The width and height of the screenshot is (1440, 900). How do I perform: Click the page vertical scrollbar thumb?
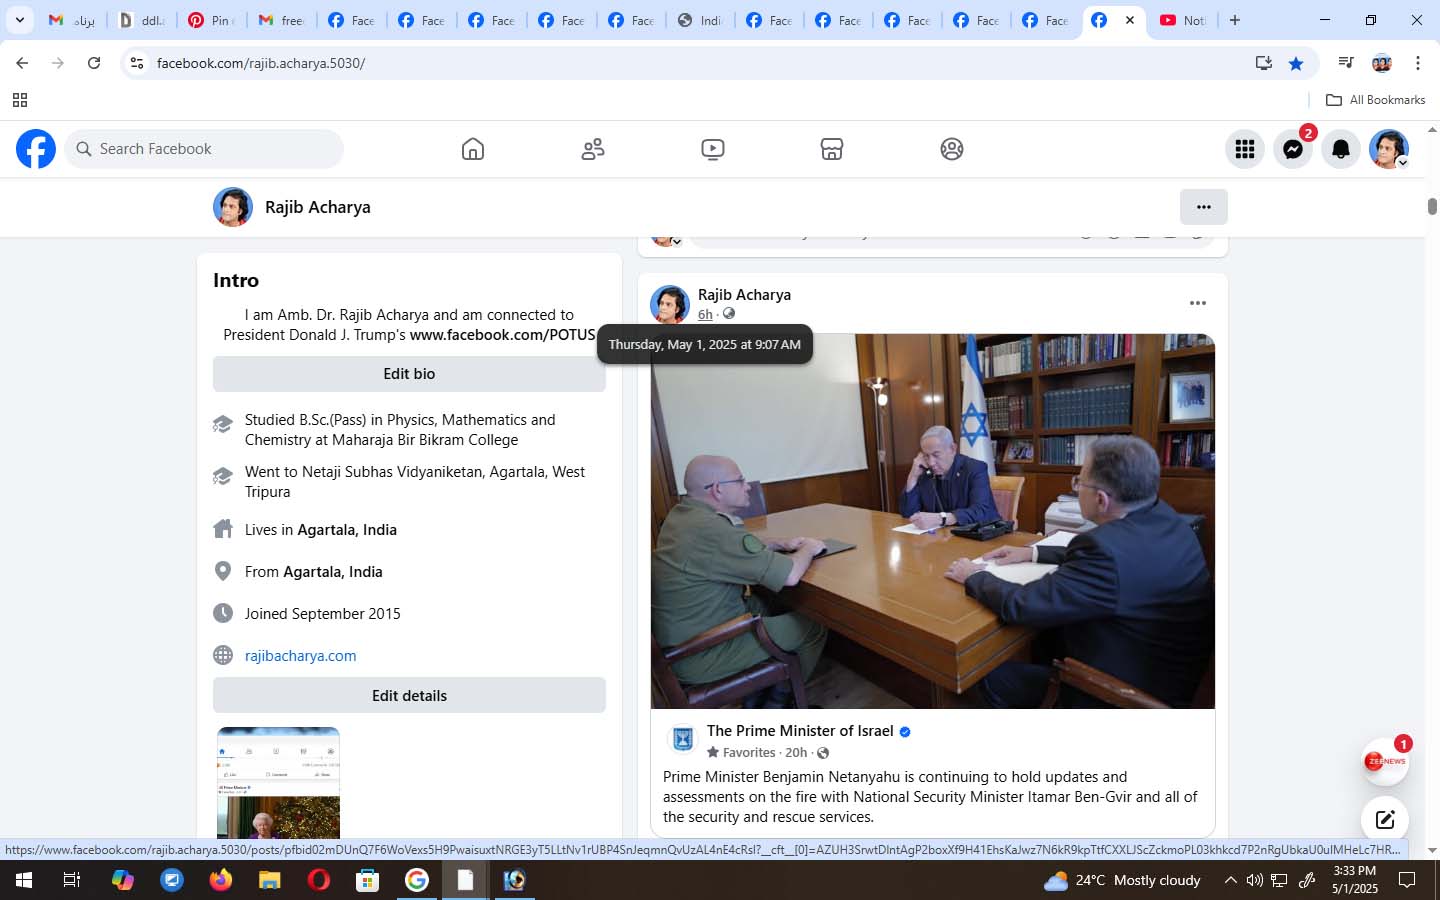(x=1432, y=206)
